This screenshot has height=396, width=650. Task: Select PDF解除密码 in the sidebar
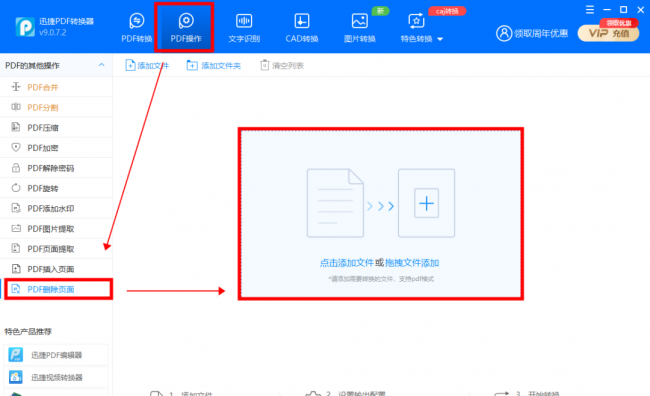pos(56,168)
